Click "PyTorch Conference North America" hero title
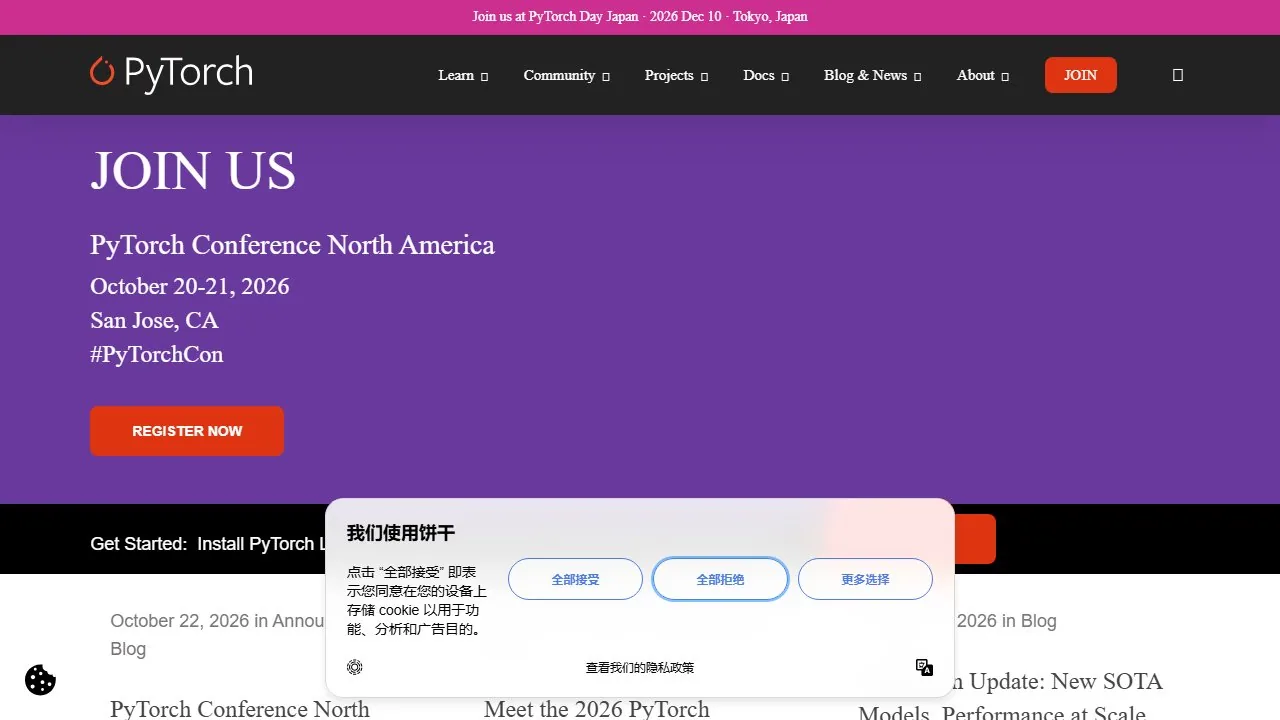The height and width of the screenshot is (720, 1280). click(x=292, y=245)
